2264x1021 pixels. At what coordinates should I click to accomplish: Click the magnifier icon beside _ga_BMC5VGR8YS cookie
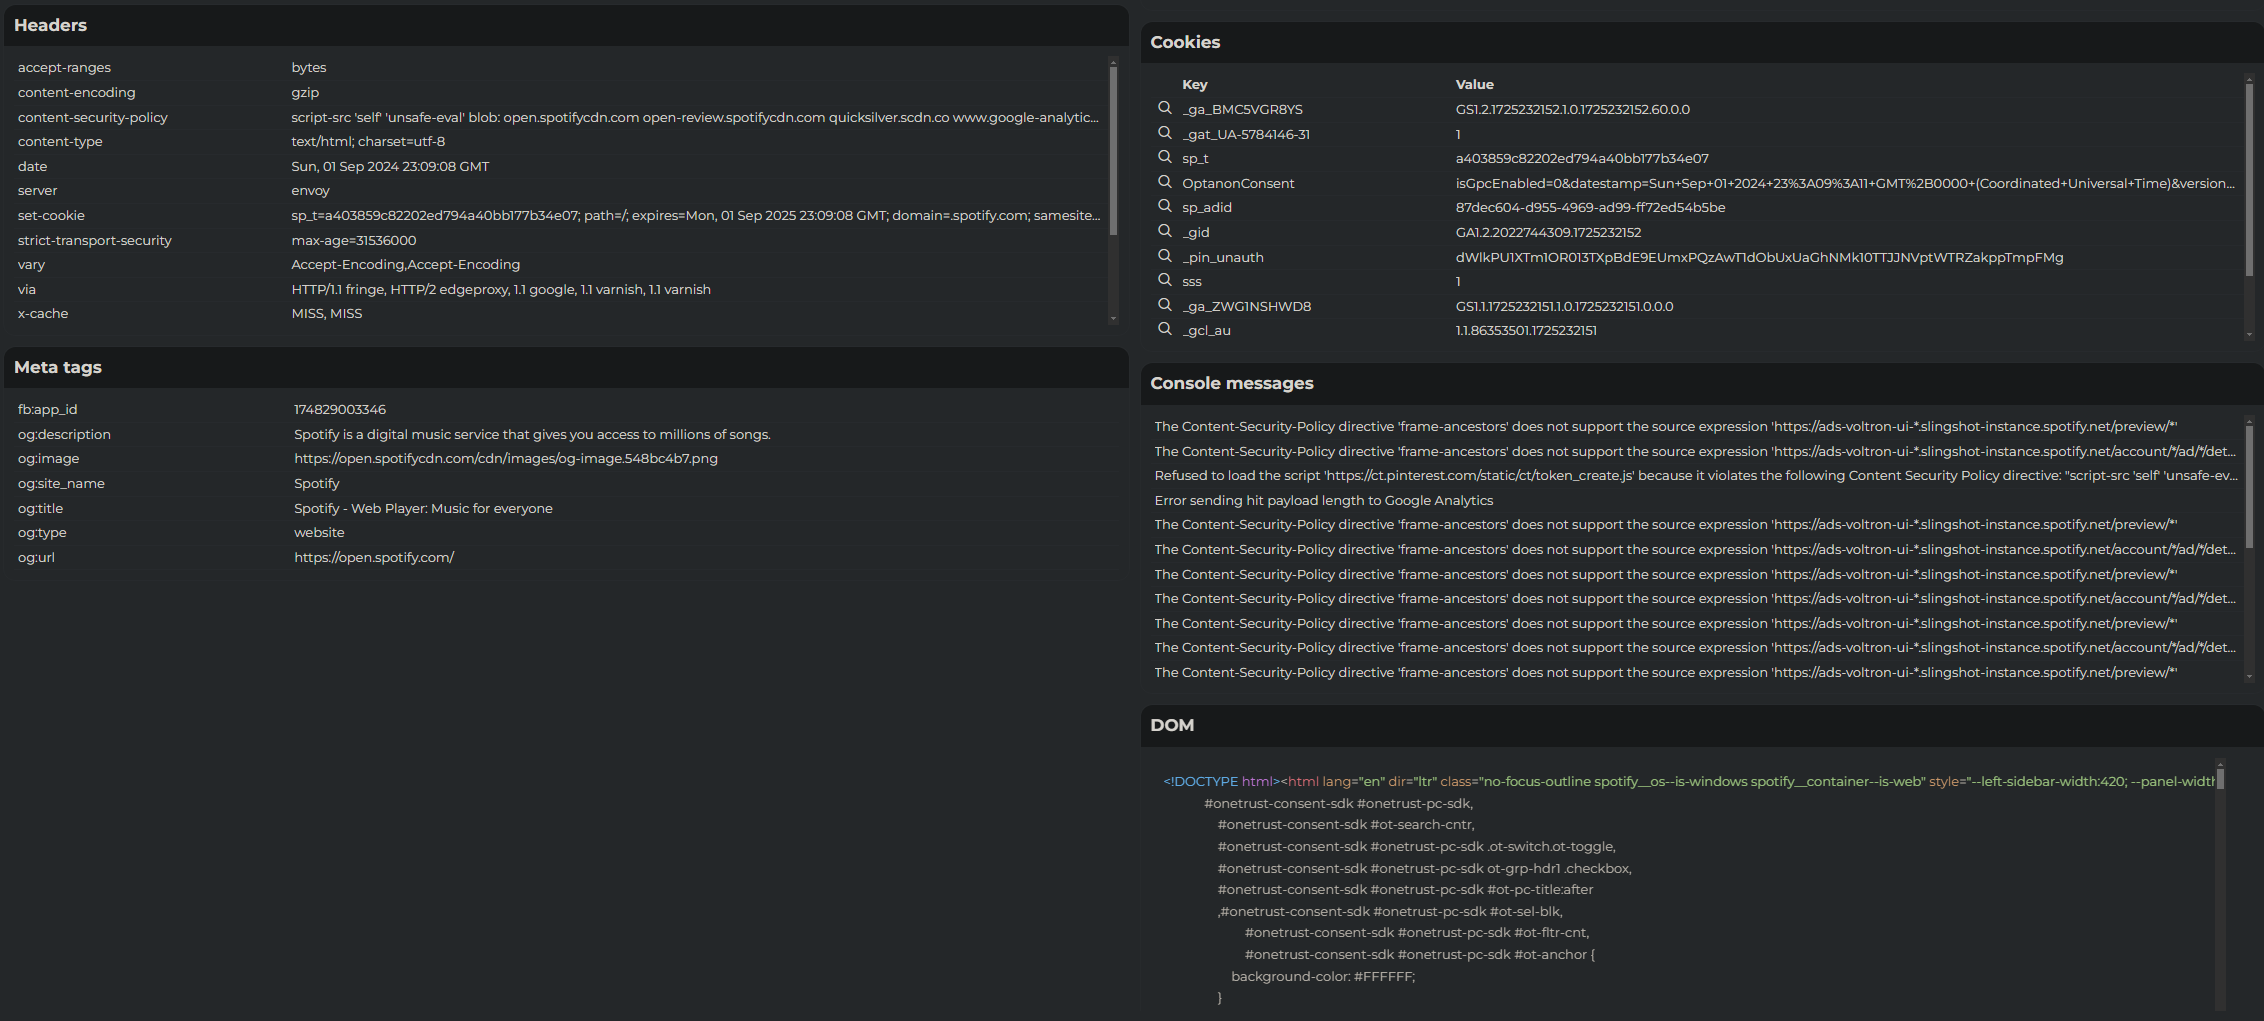click(1164, 108)
